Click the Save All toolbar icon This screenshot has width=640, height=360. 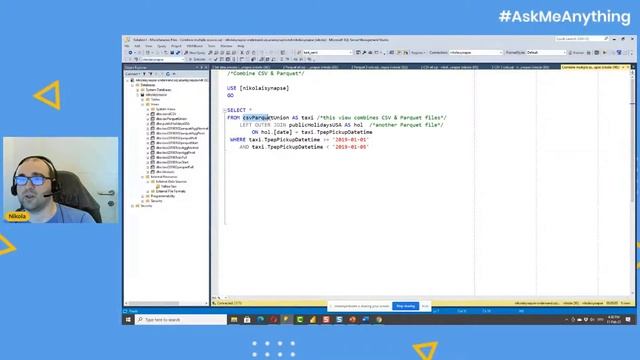(178, 53)
